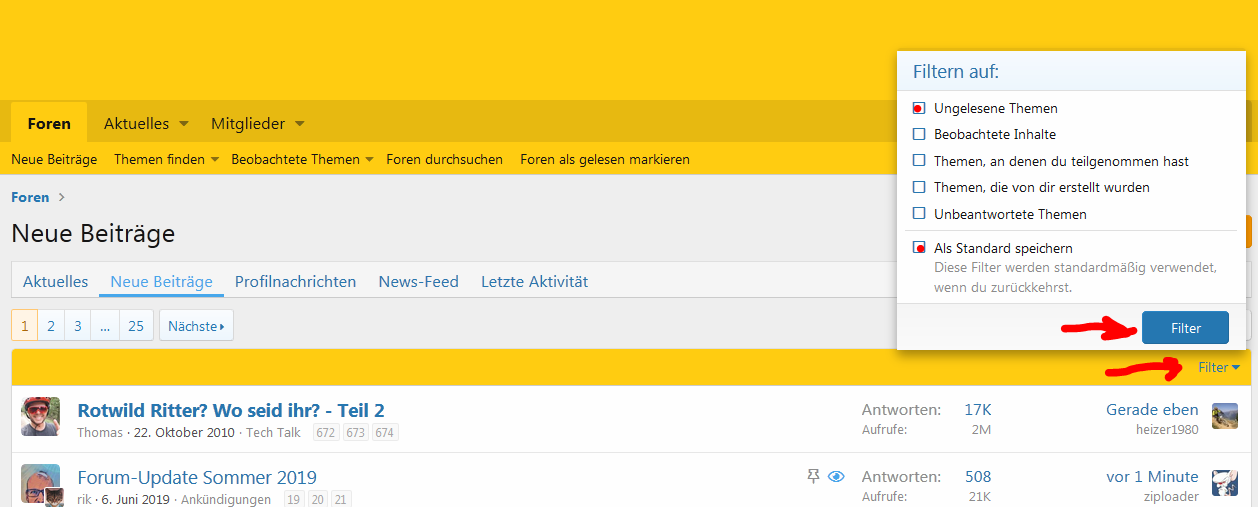Click the watched-thread eye icon
This screenshot has width=1258, height=507.
[837, 477]
